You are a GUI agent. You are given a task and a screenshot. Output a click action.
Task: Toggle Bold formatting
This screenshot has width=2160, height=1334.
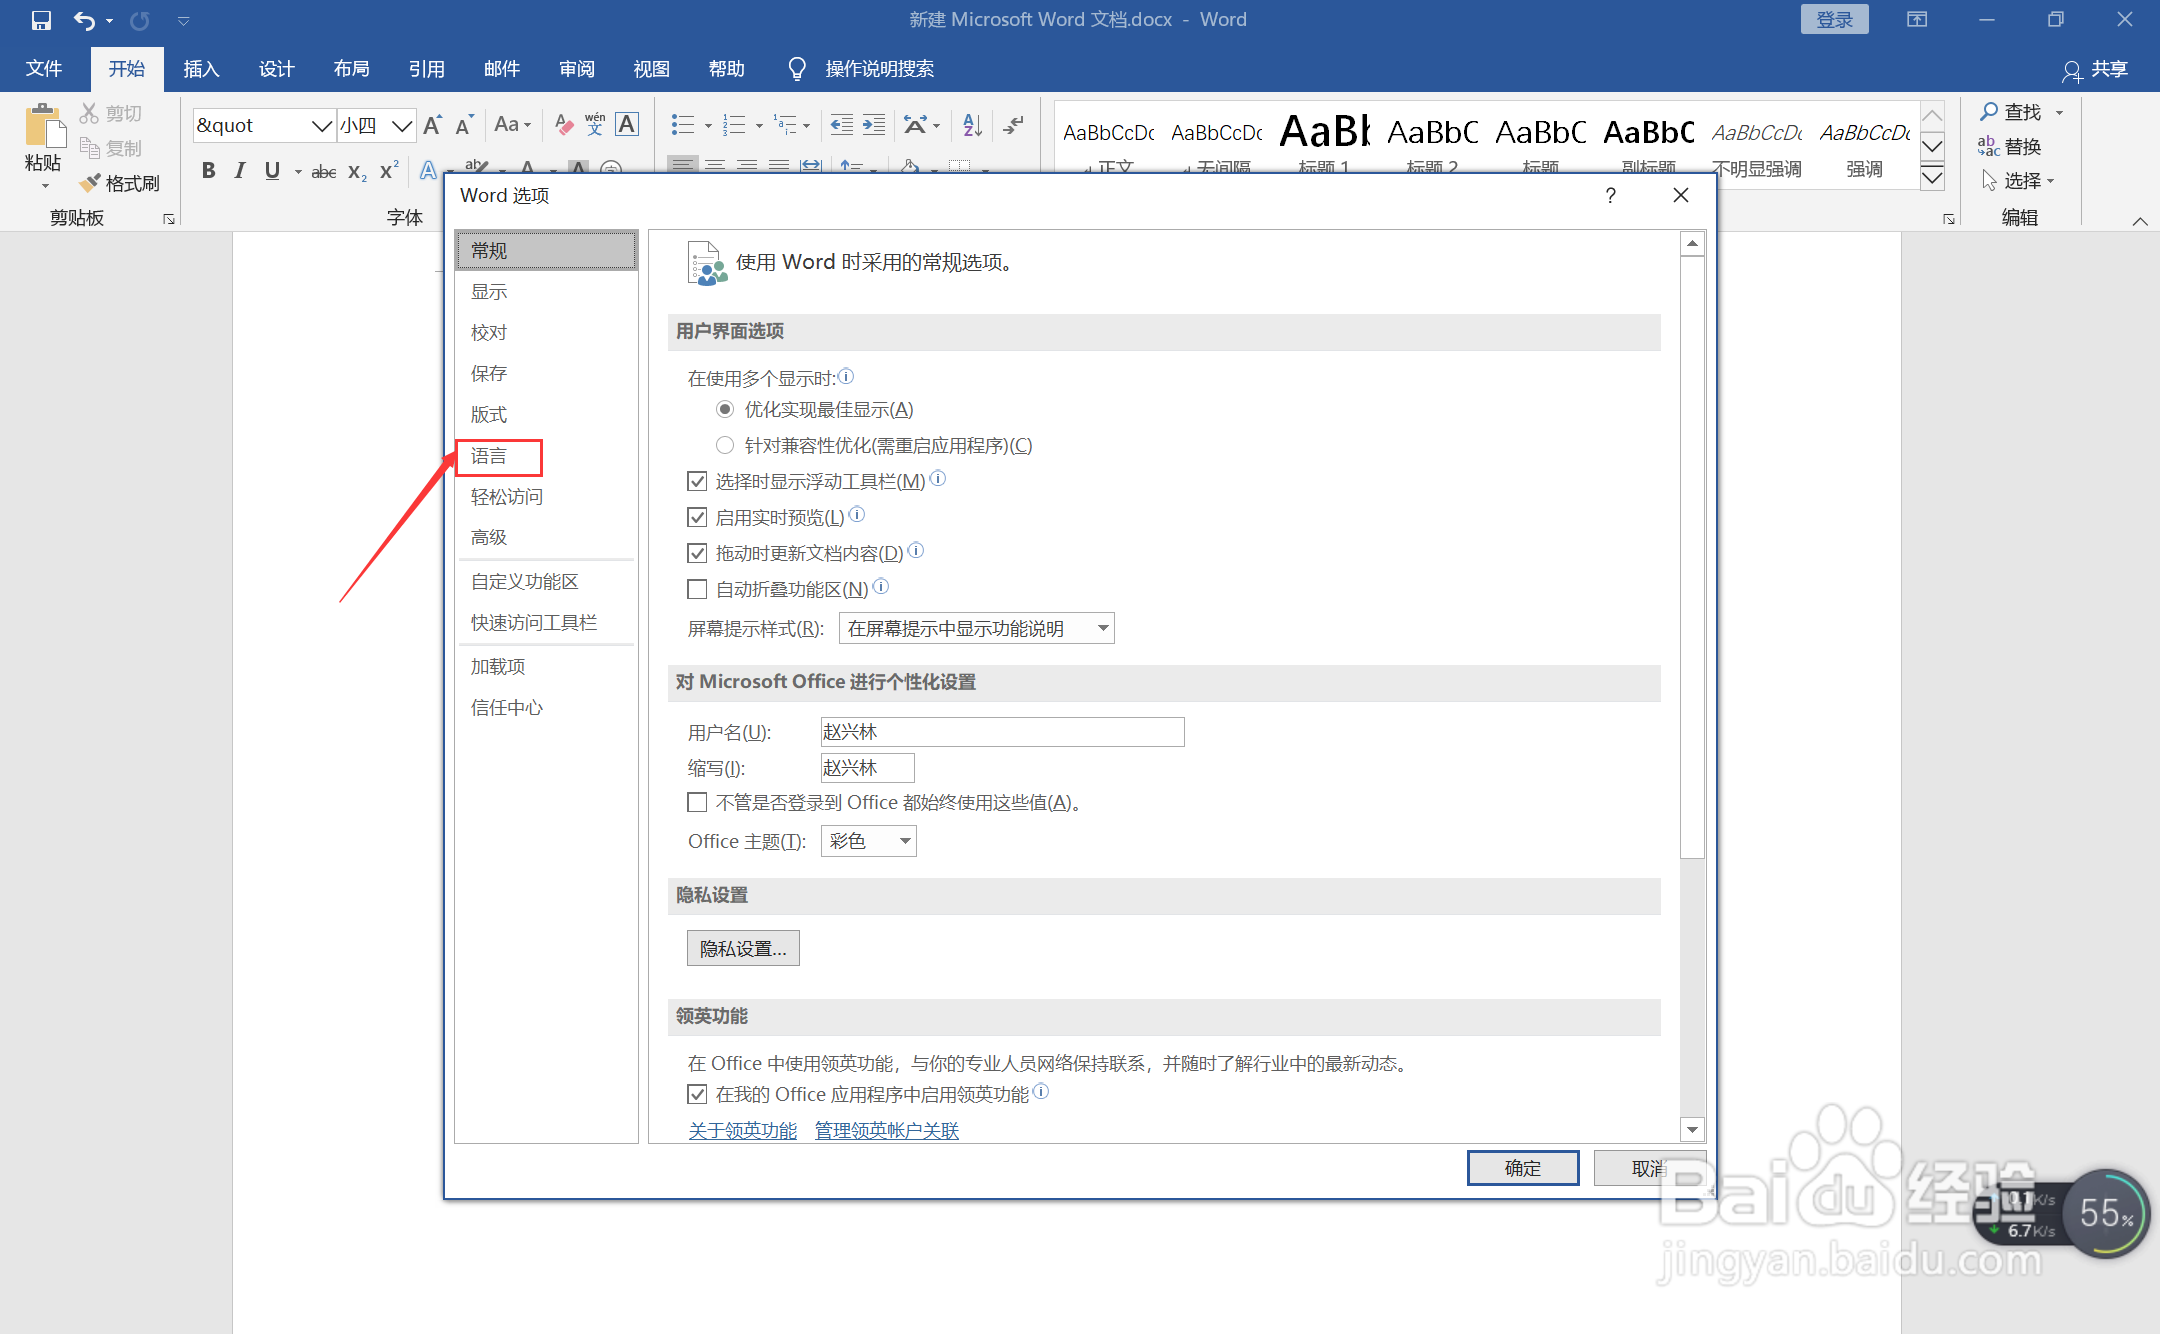click(208, 171)
